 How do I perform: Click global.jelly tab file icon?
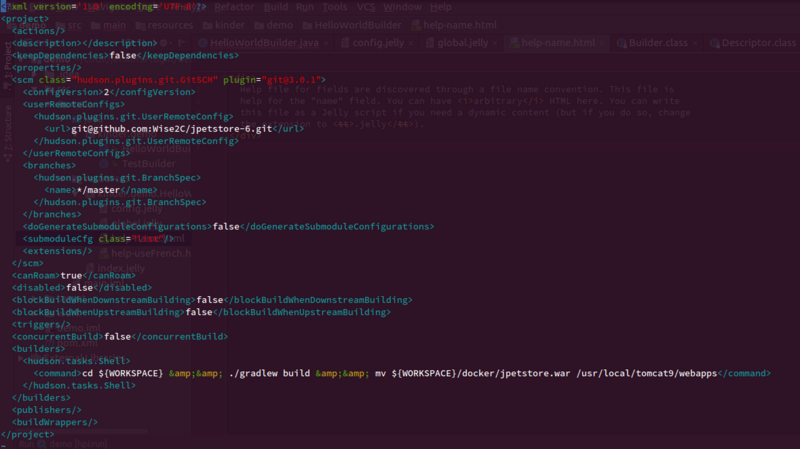430,43
